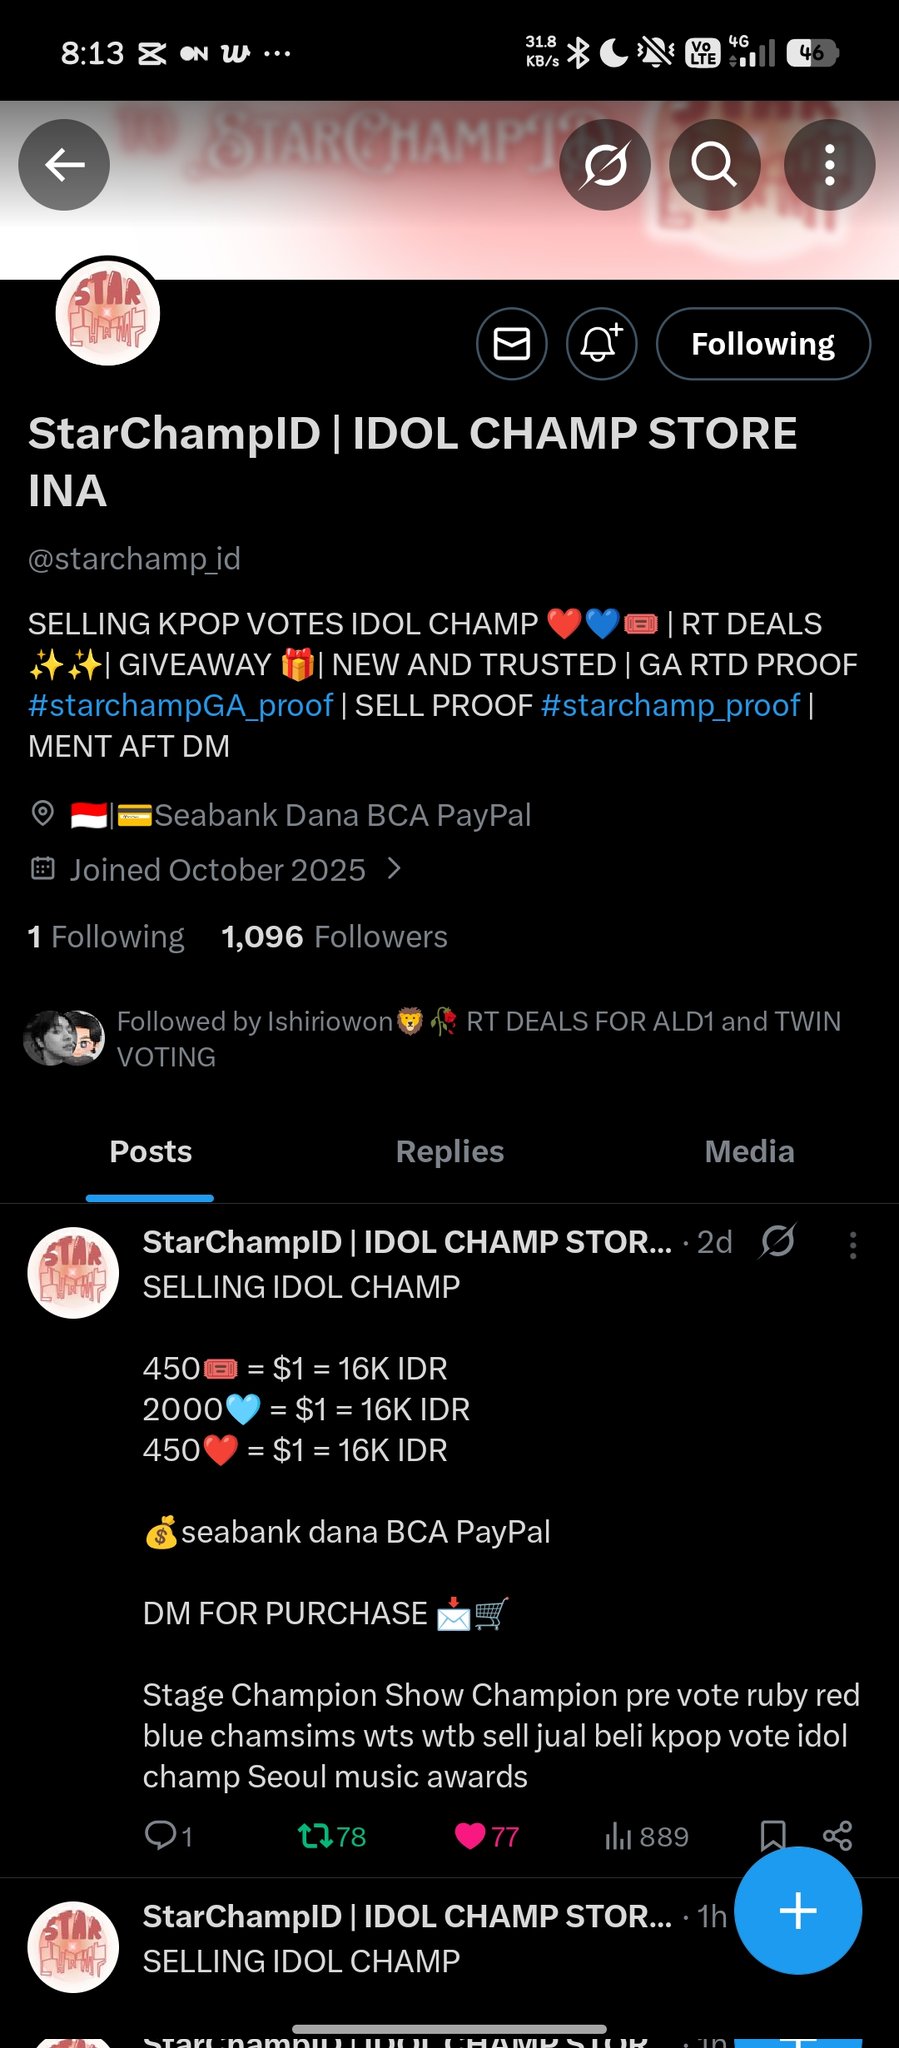Tap Grok icon on the first post

[777, 1242]
